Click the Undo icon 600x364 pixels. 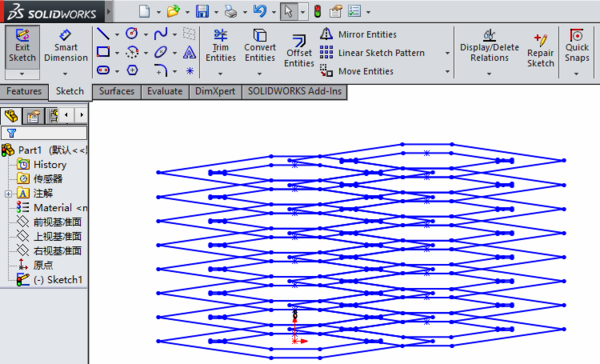[x=260, y=11]
